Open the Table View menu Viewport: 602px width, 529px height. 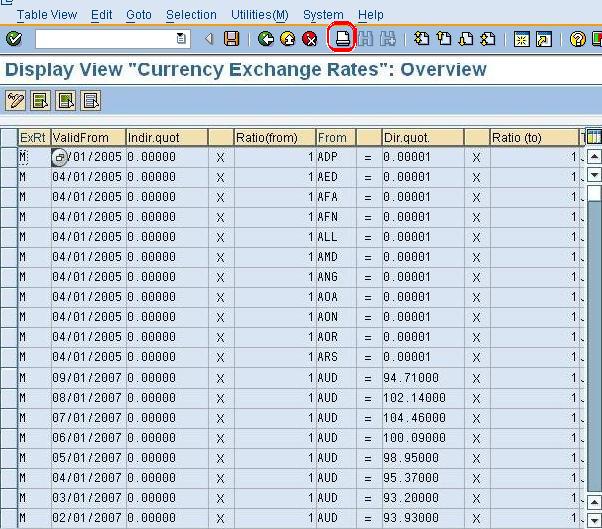47,15
